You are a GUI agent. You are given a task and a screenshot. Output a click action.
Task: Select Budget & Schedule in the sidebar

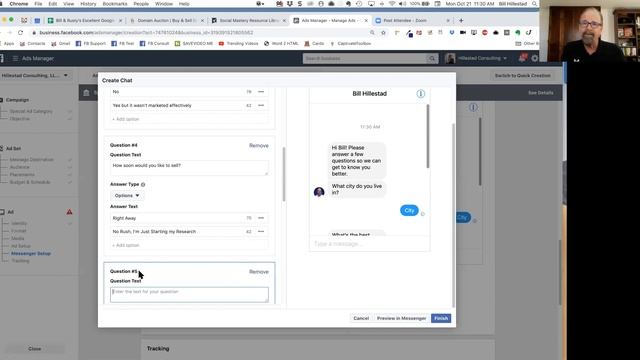pyautogui.click(x=30, y=182)
